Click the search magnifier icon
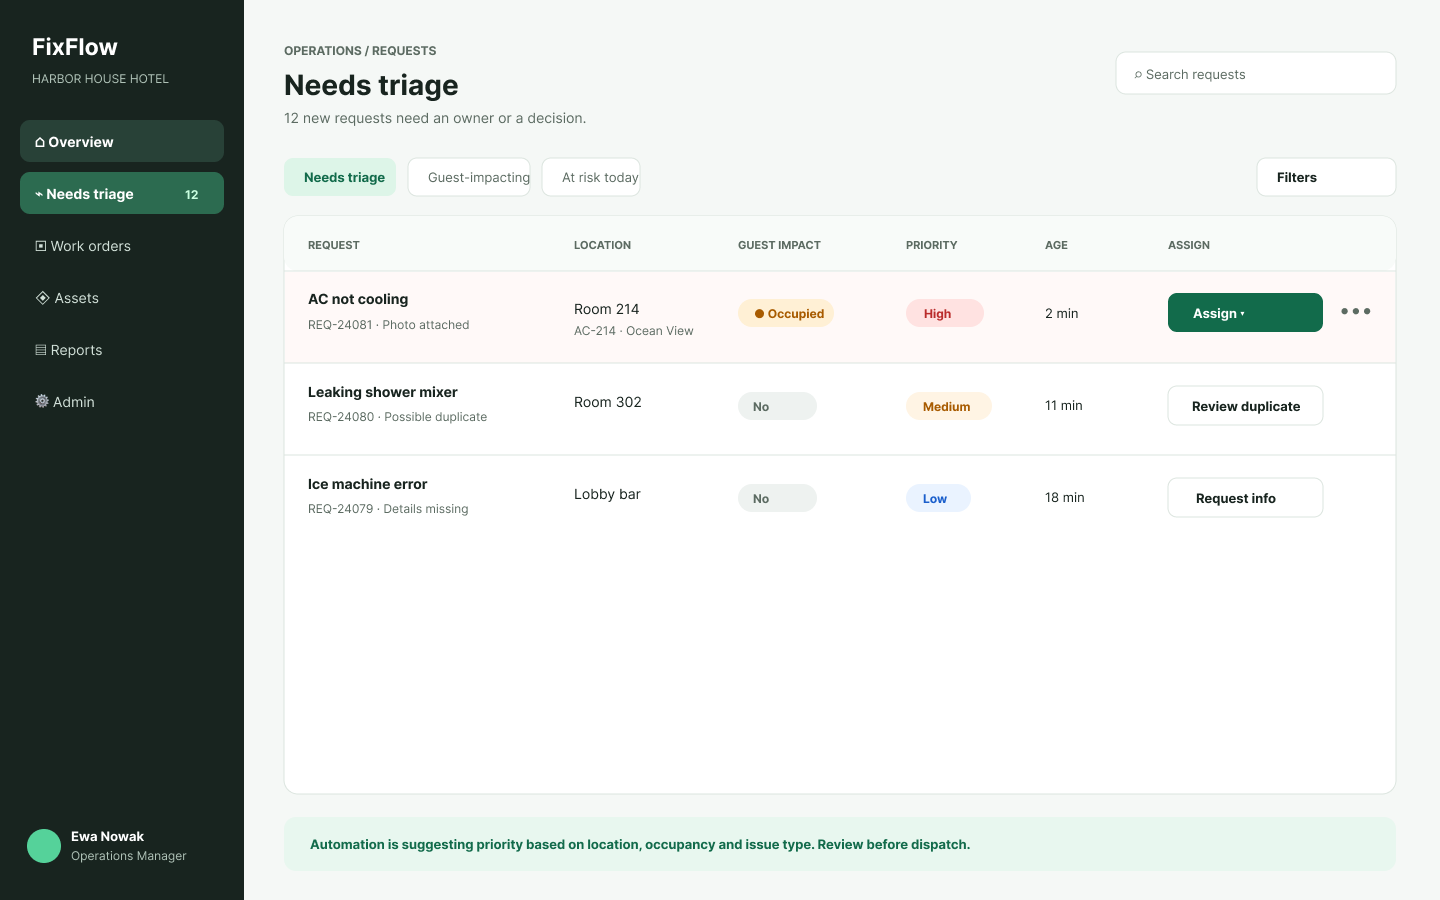 tap(1138, 75)
